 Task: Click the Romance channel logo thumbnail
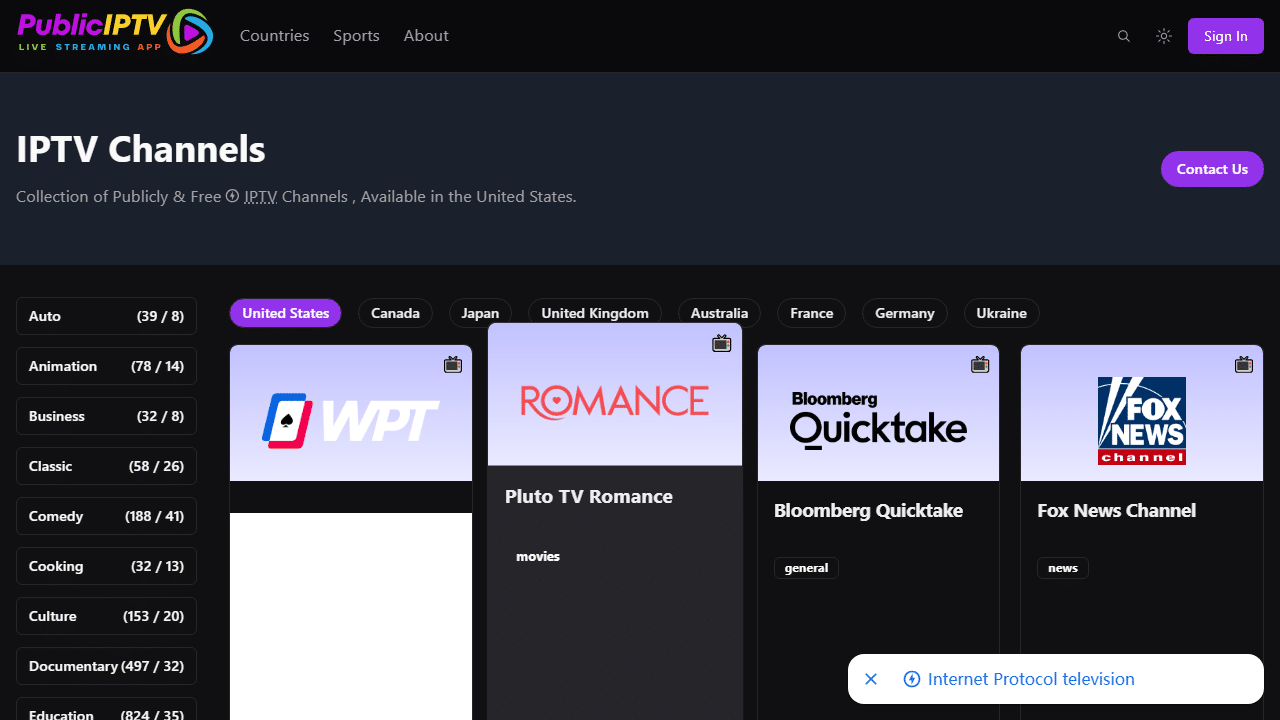(615, 401)
